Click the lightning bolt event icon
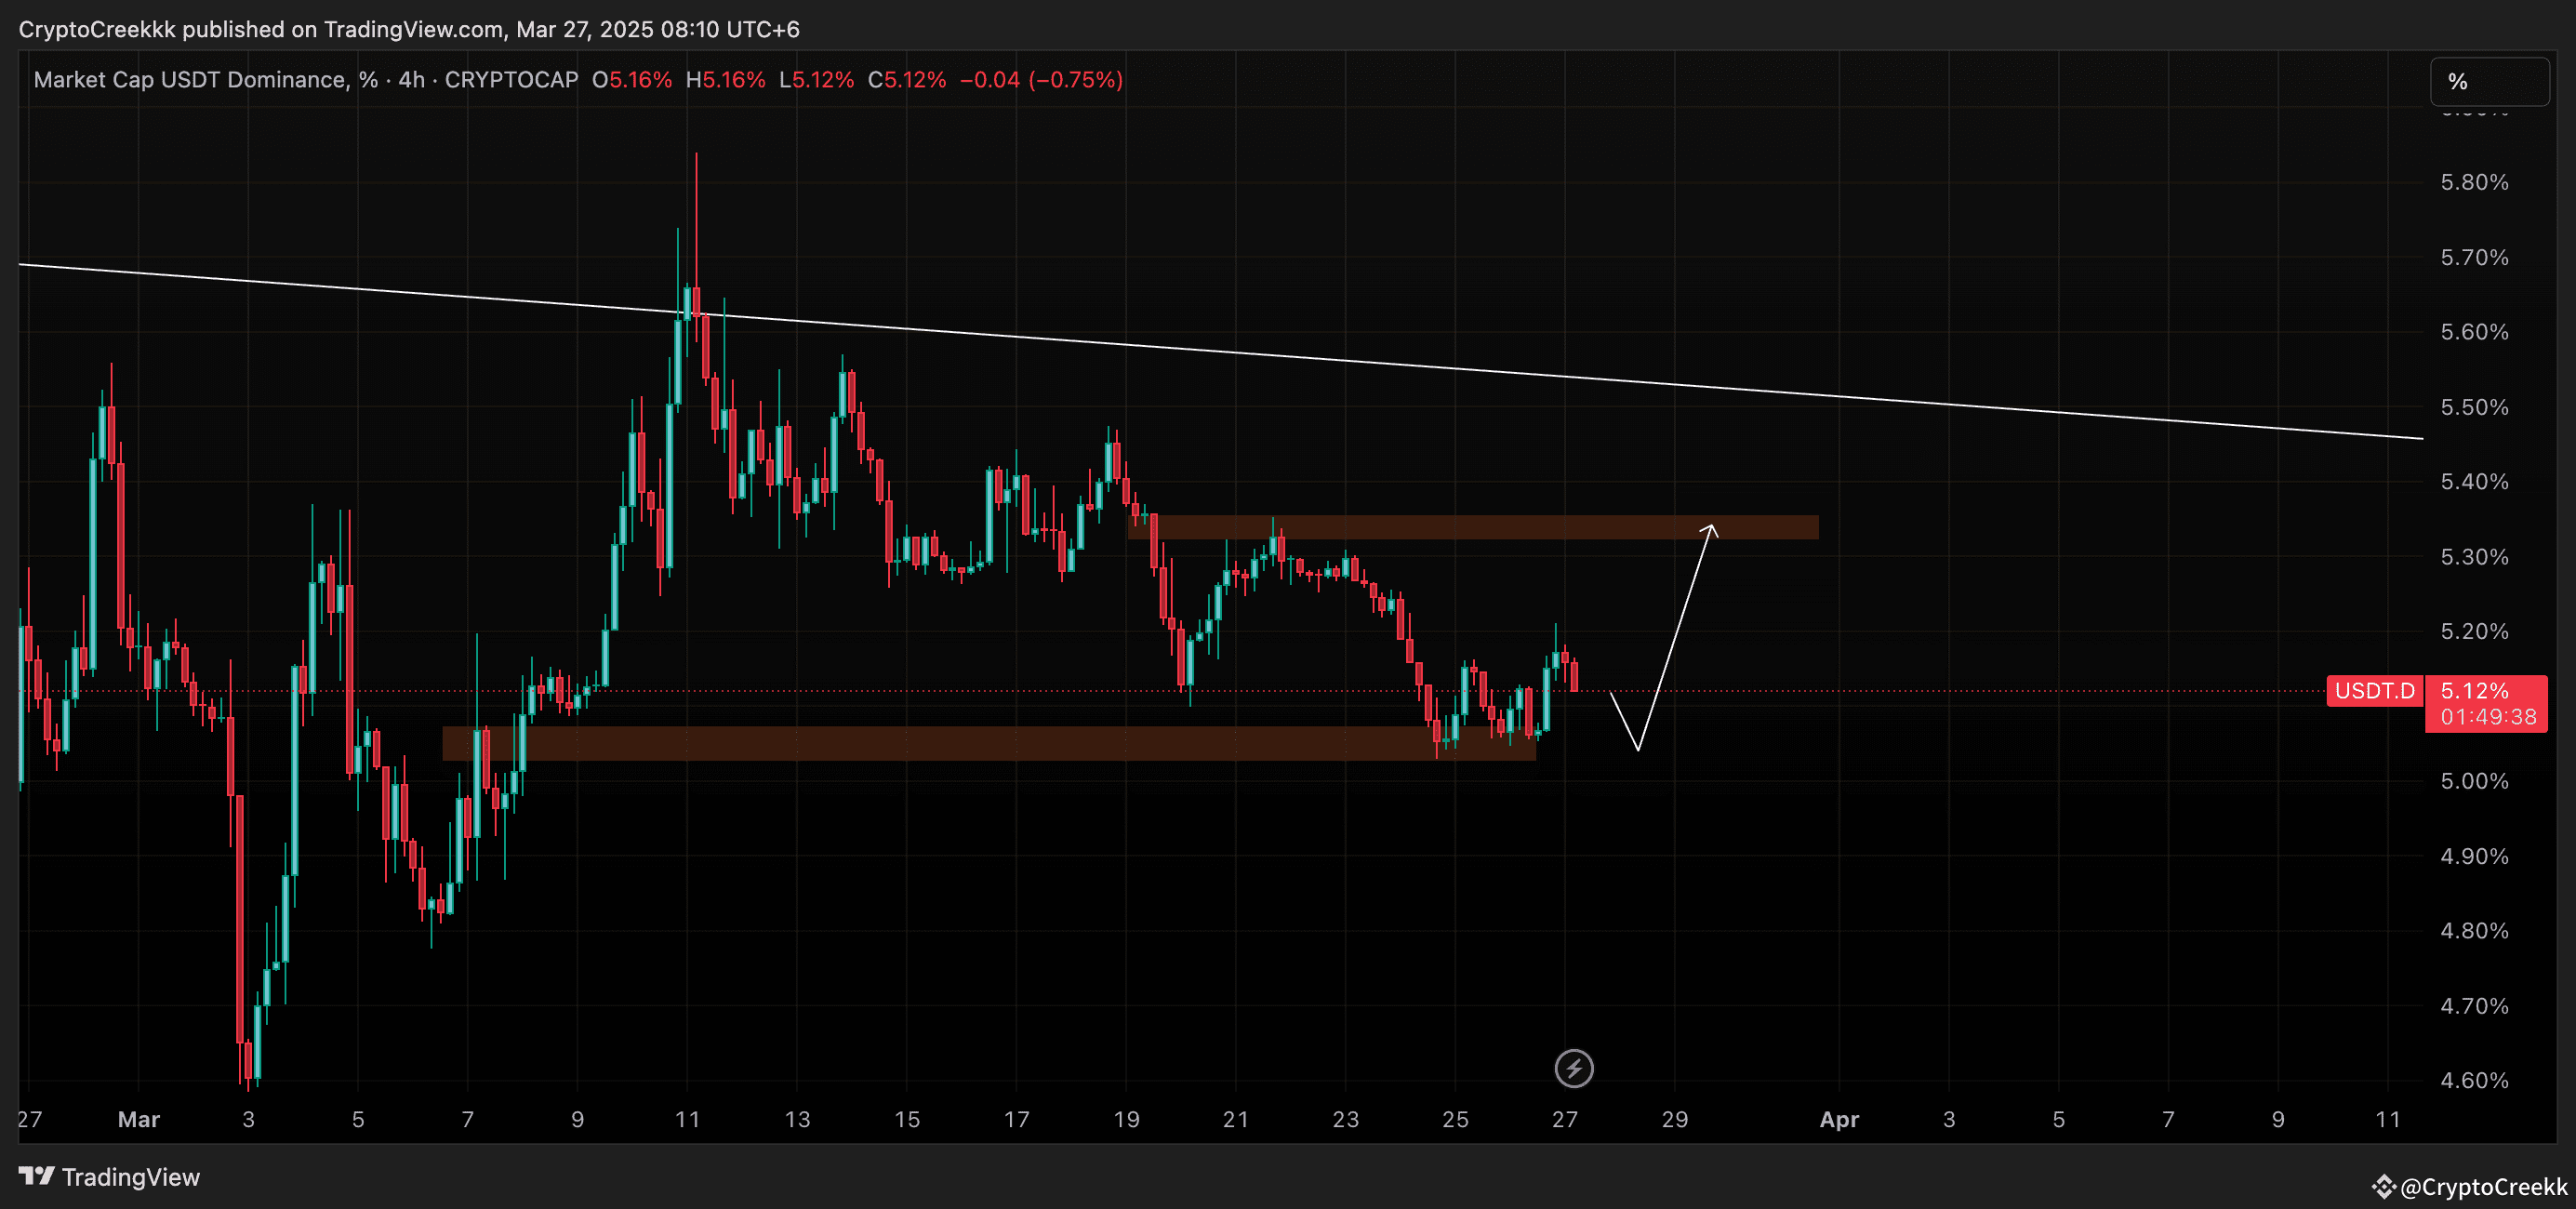Viewport: 2576px width, 1209px height. (1574, 1068)
